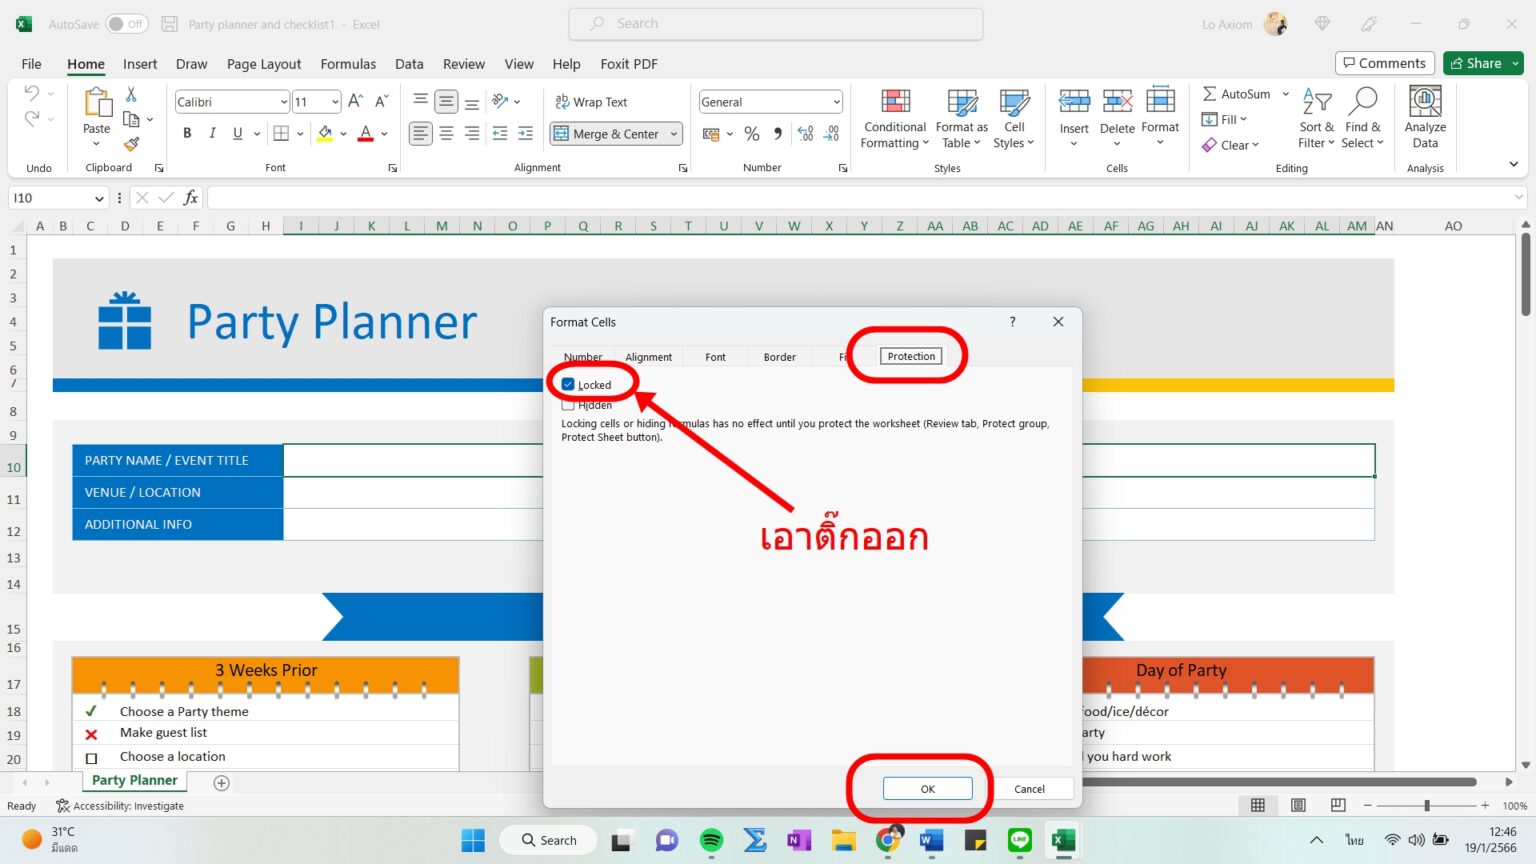This screenshot has width=1536, height=864.
Task: Toggle AutoSave off switch
Action: (126, 23)
